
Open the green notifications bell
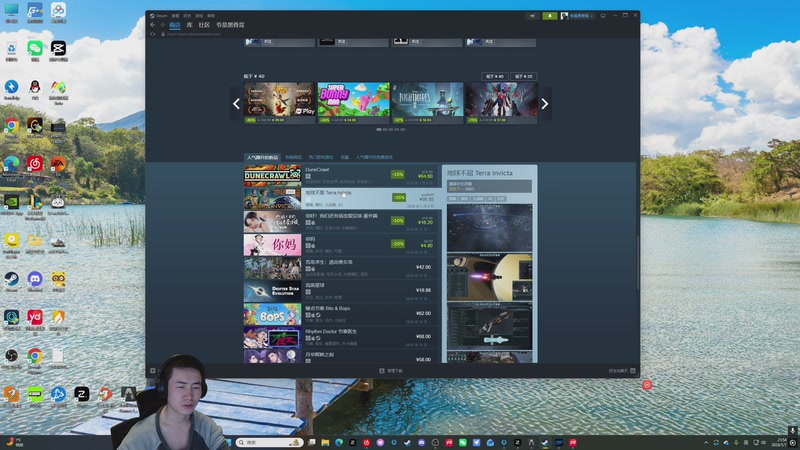coord(549,16)
